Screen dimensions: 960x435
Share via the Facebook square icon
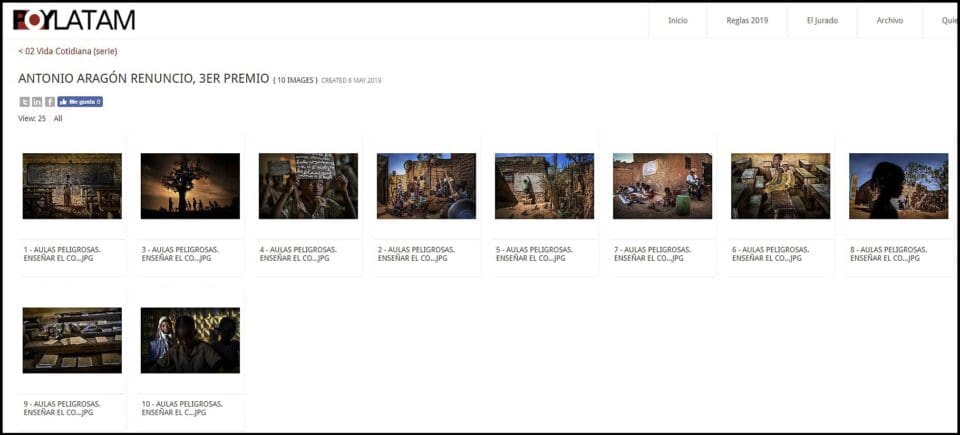click(50, 102)
